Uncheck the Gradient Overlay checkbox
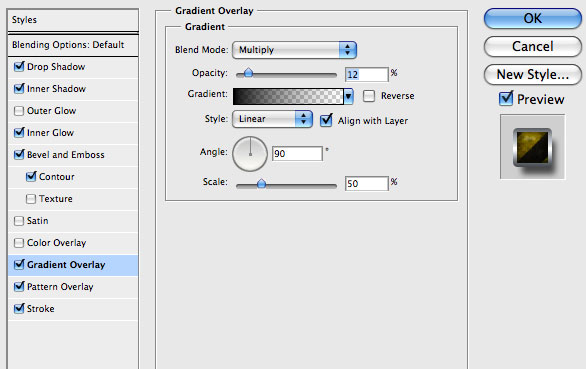The image size is (586, 369). (x=19, y=265)
